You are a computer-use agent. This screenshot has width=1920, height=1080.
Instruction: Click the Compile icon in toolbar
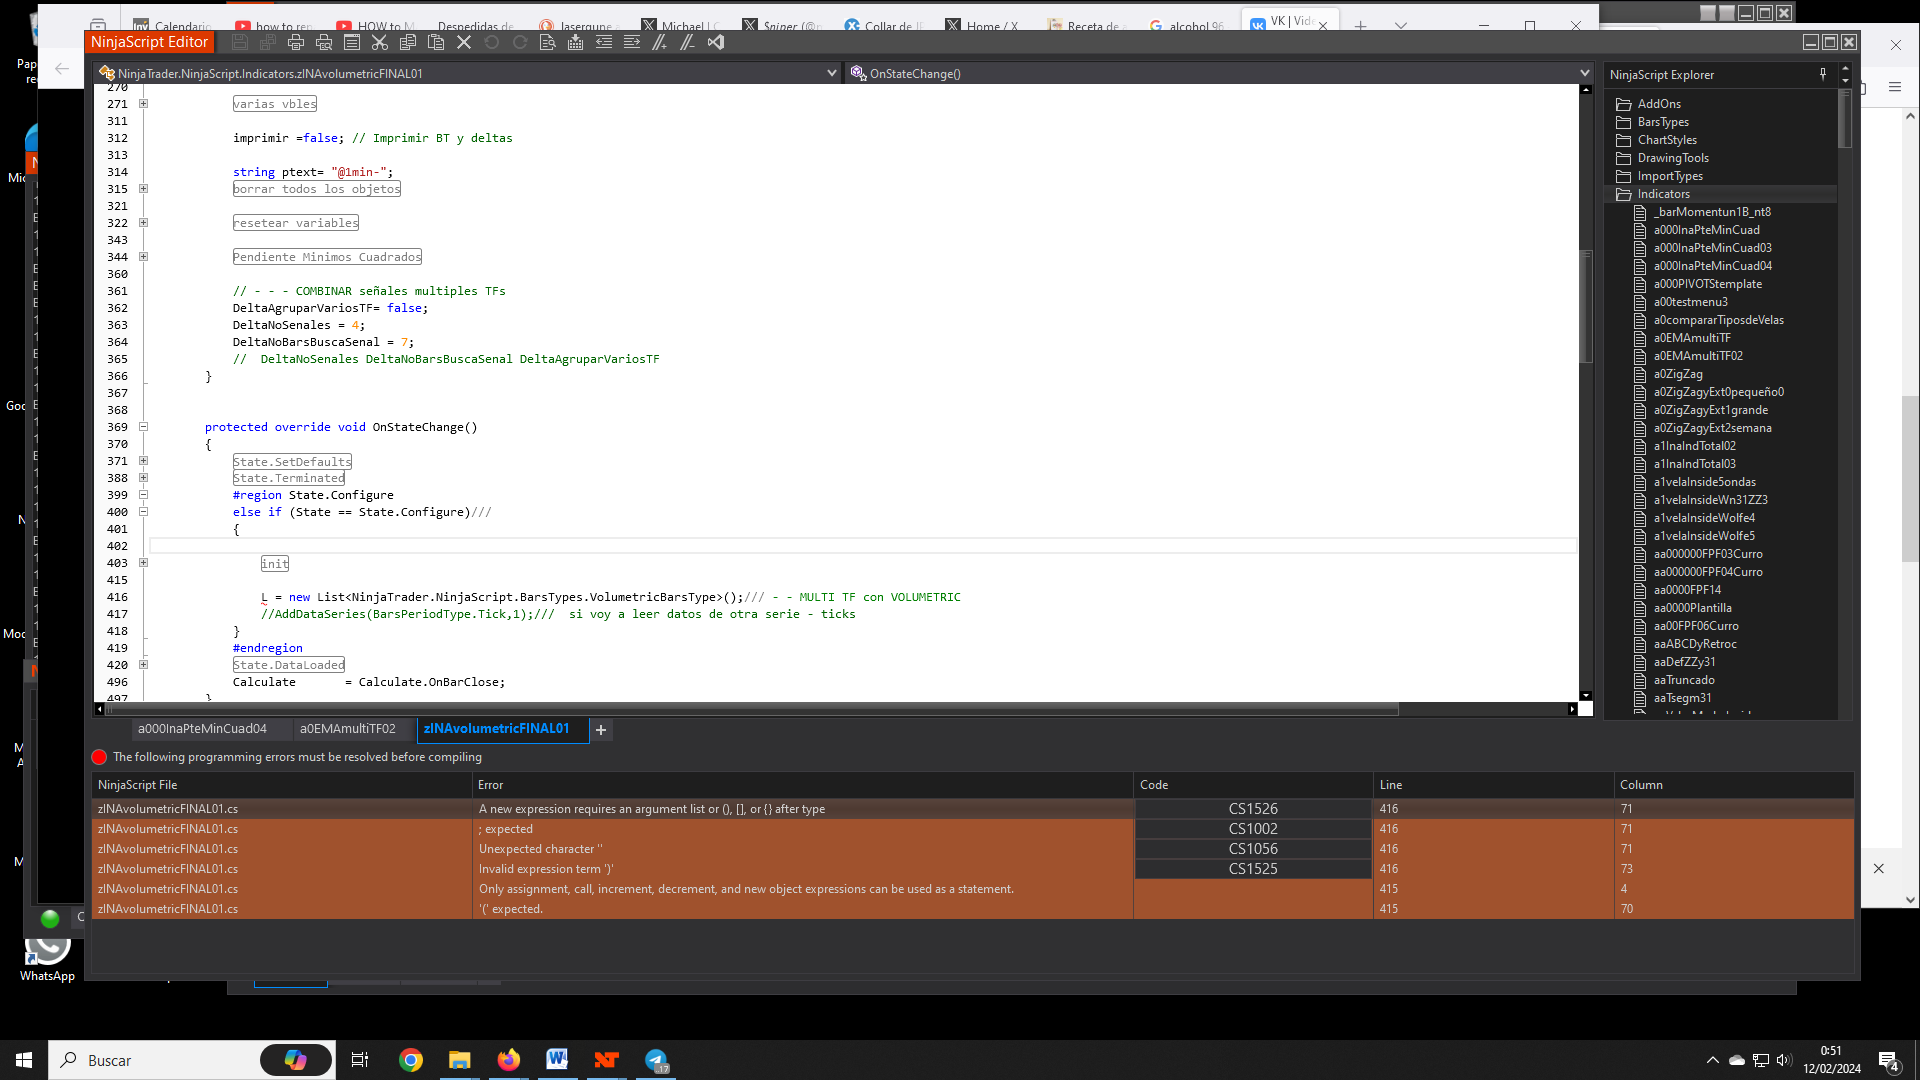point(575,42)
